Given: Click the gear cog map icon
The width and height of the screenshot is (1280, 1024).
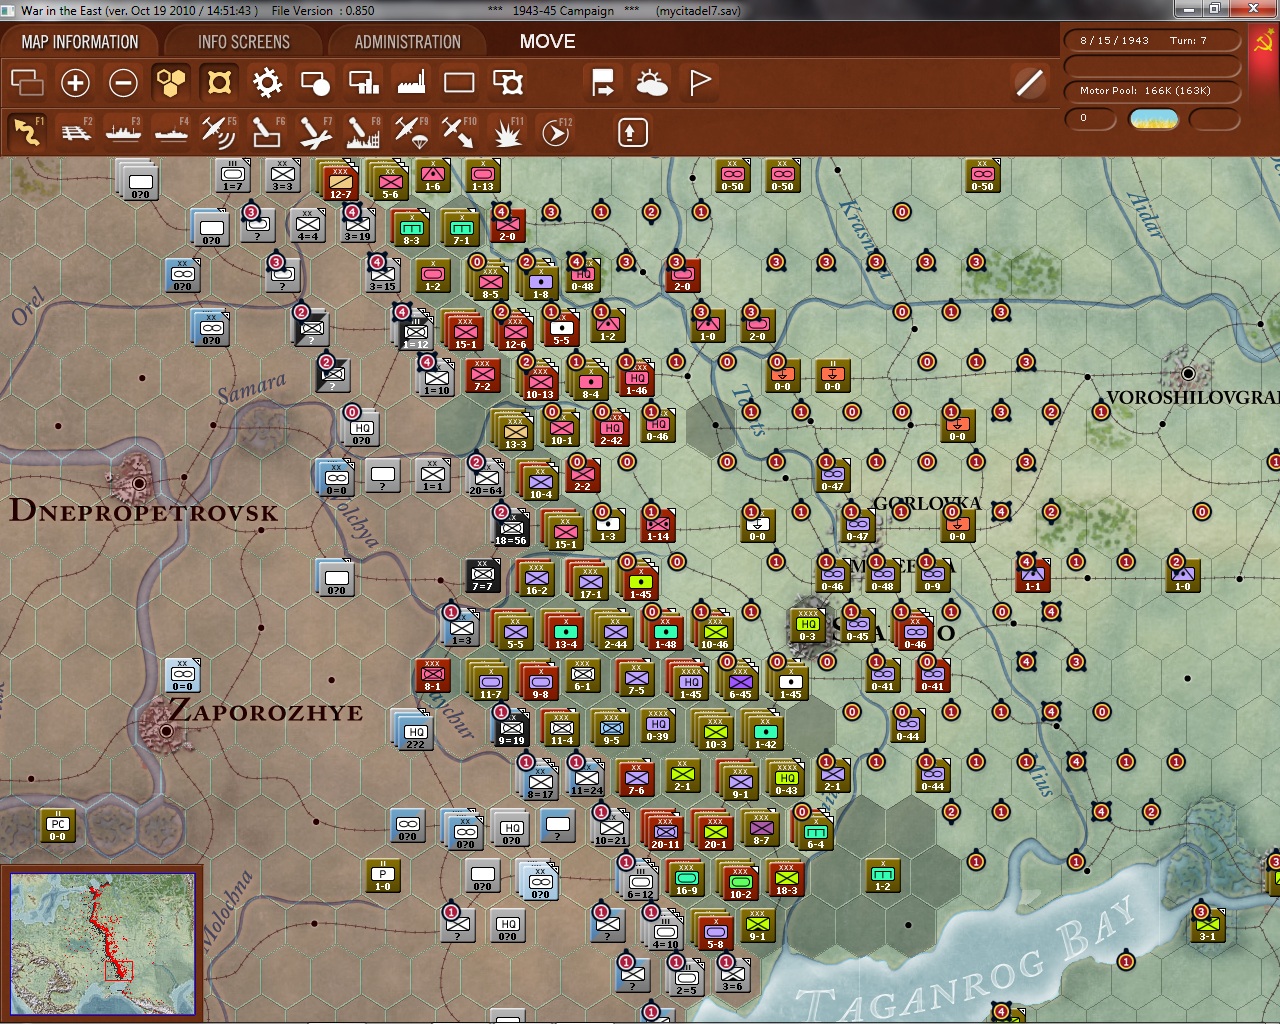Looking at the screenshot, I should coord(267,83).
